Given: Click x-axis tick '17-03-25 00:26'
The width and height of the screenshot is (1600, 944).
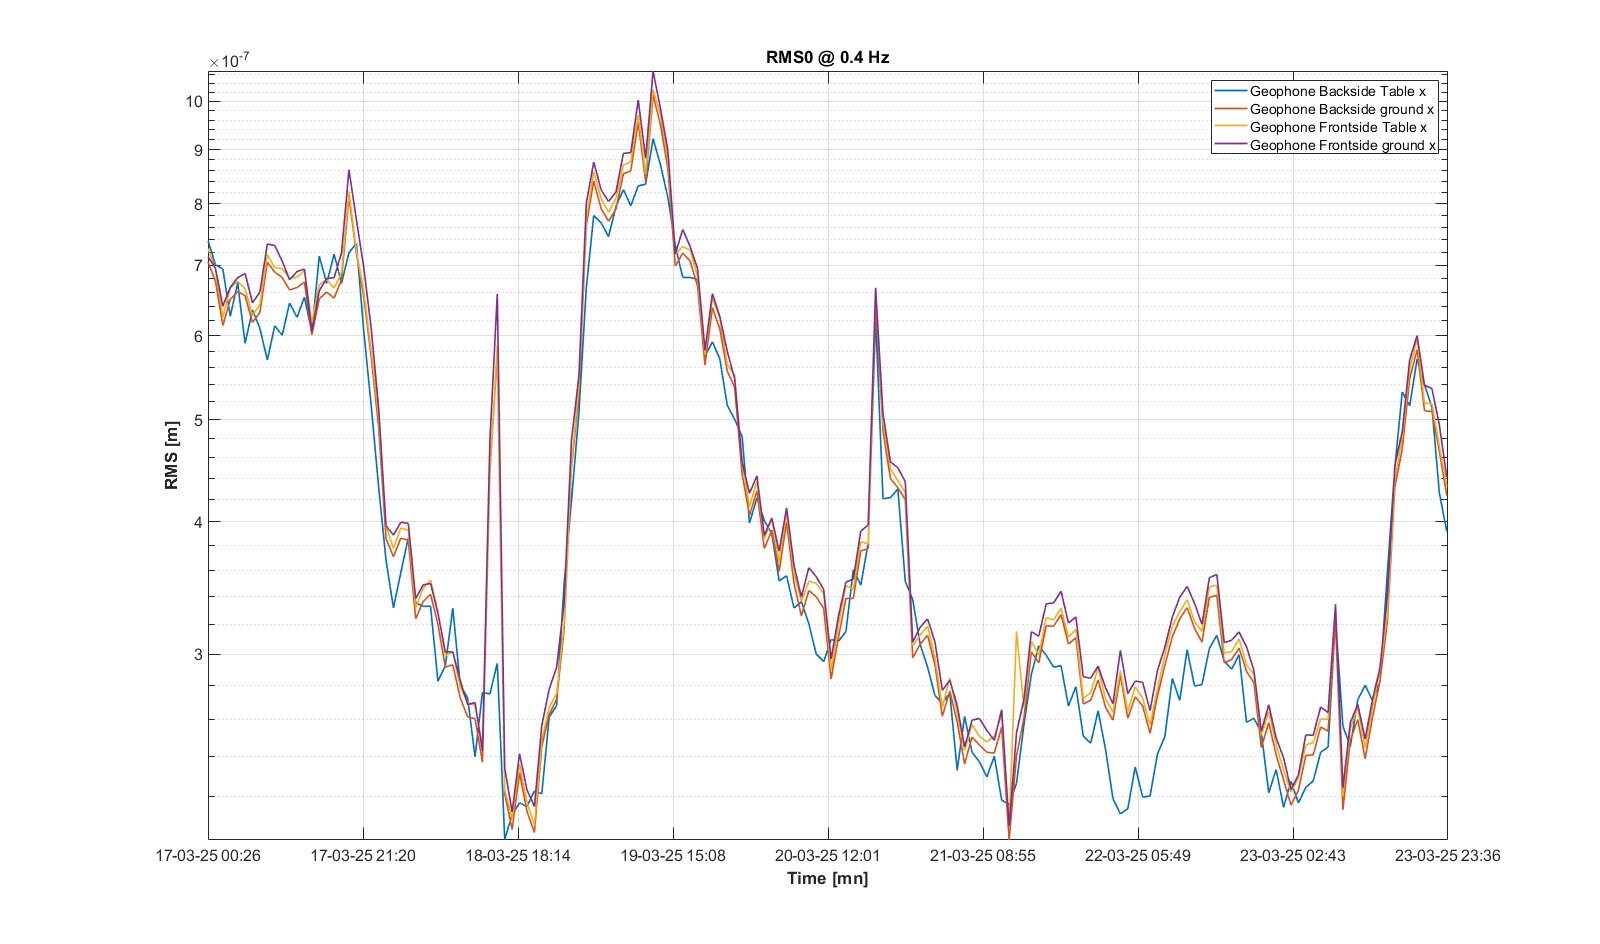Looking at the screenshot, I should 208,855.
